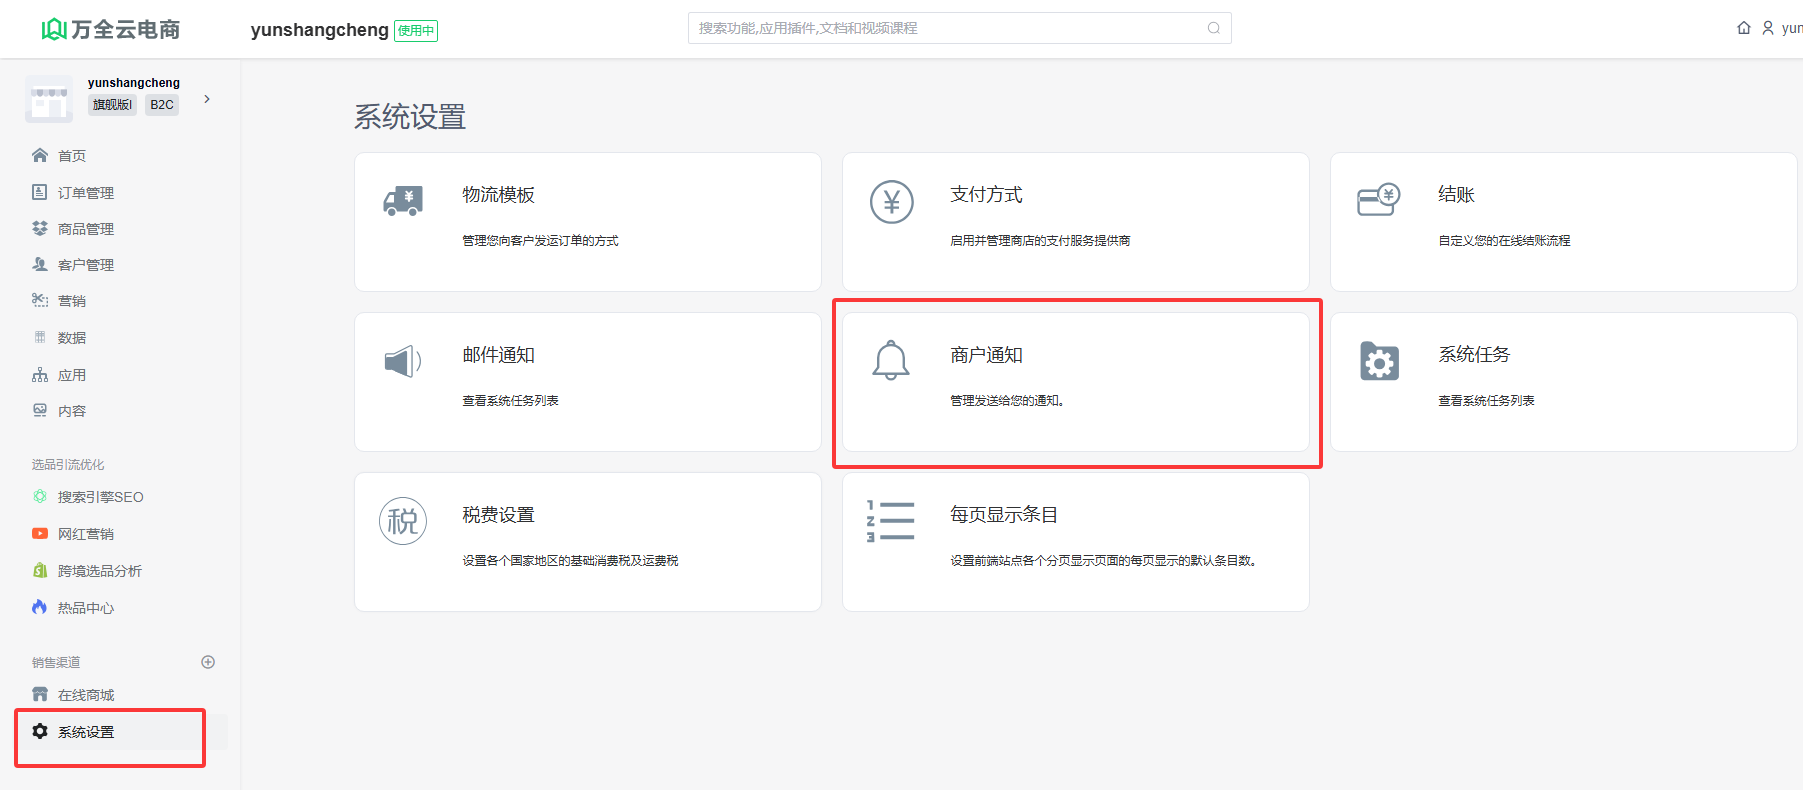Click the tax settings 税 icon
The image size is (1803, 790).
point(403,521)
